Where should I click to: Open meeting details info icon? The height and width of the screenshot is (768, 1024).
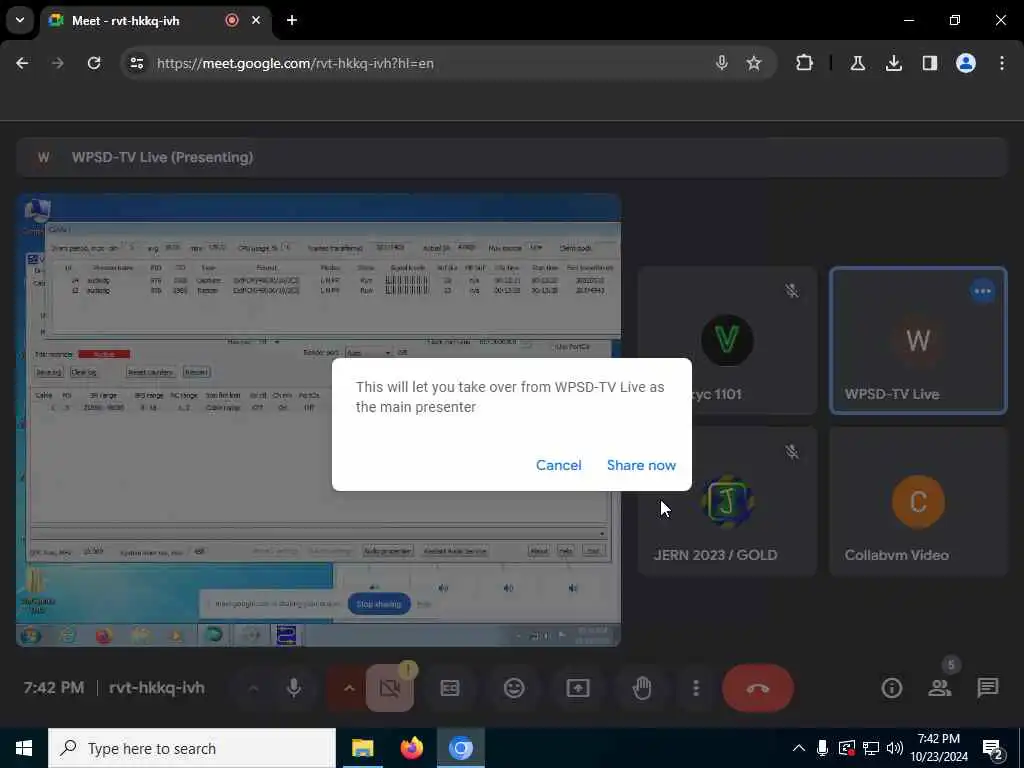click(891, 688)
